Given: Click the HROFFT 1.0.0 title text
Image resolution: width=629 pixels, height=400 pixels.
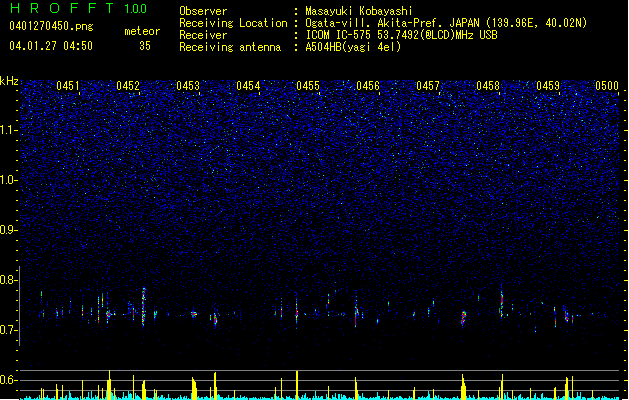Looking at the screenshot, I should point(79,8).
